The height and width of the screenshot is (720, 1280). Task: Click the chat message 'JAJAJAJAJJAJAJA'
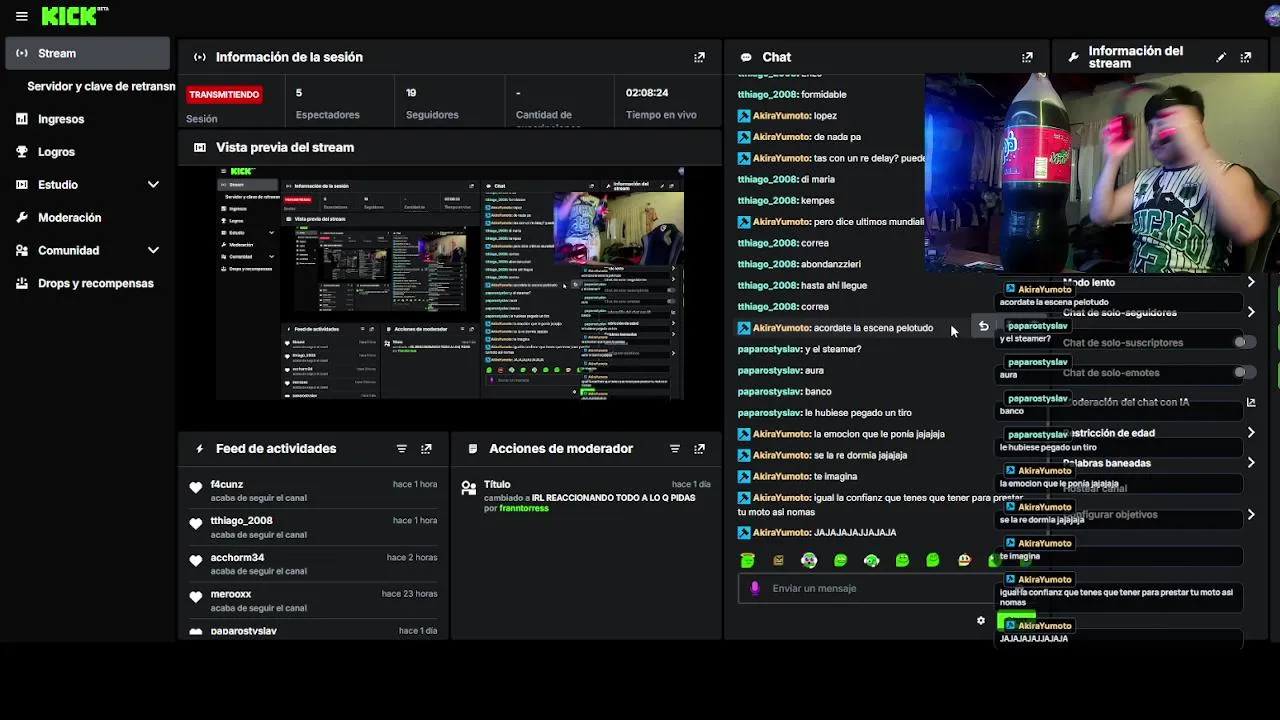click(855, 533)
